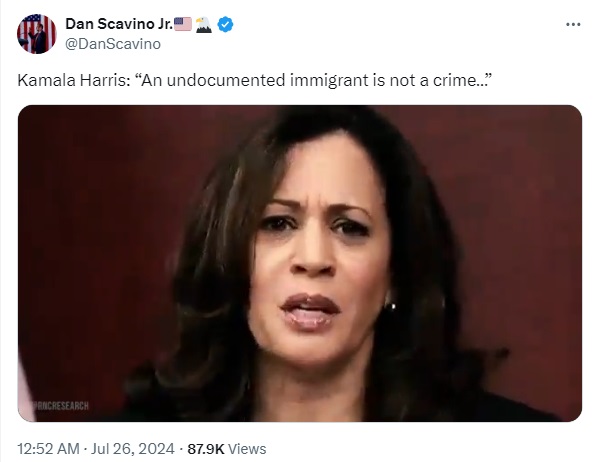Click the blue verified checkmark badge
The width and height of the screenshot is (599, 462).
[225, 24]
